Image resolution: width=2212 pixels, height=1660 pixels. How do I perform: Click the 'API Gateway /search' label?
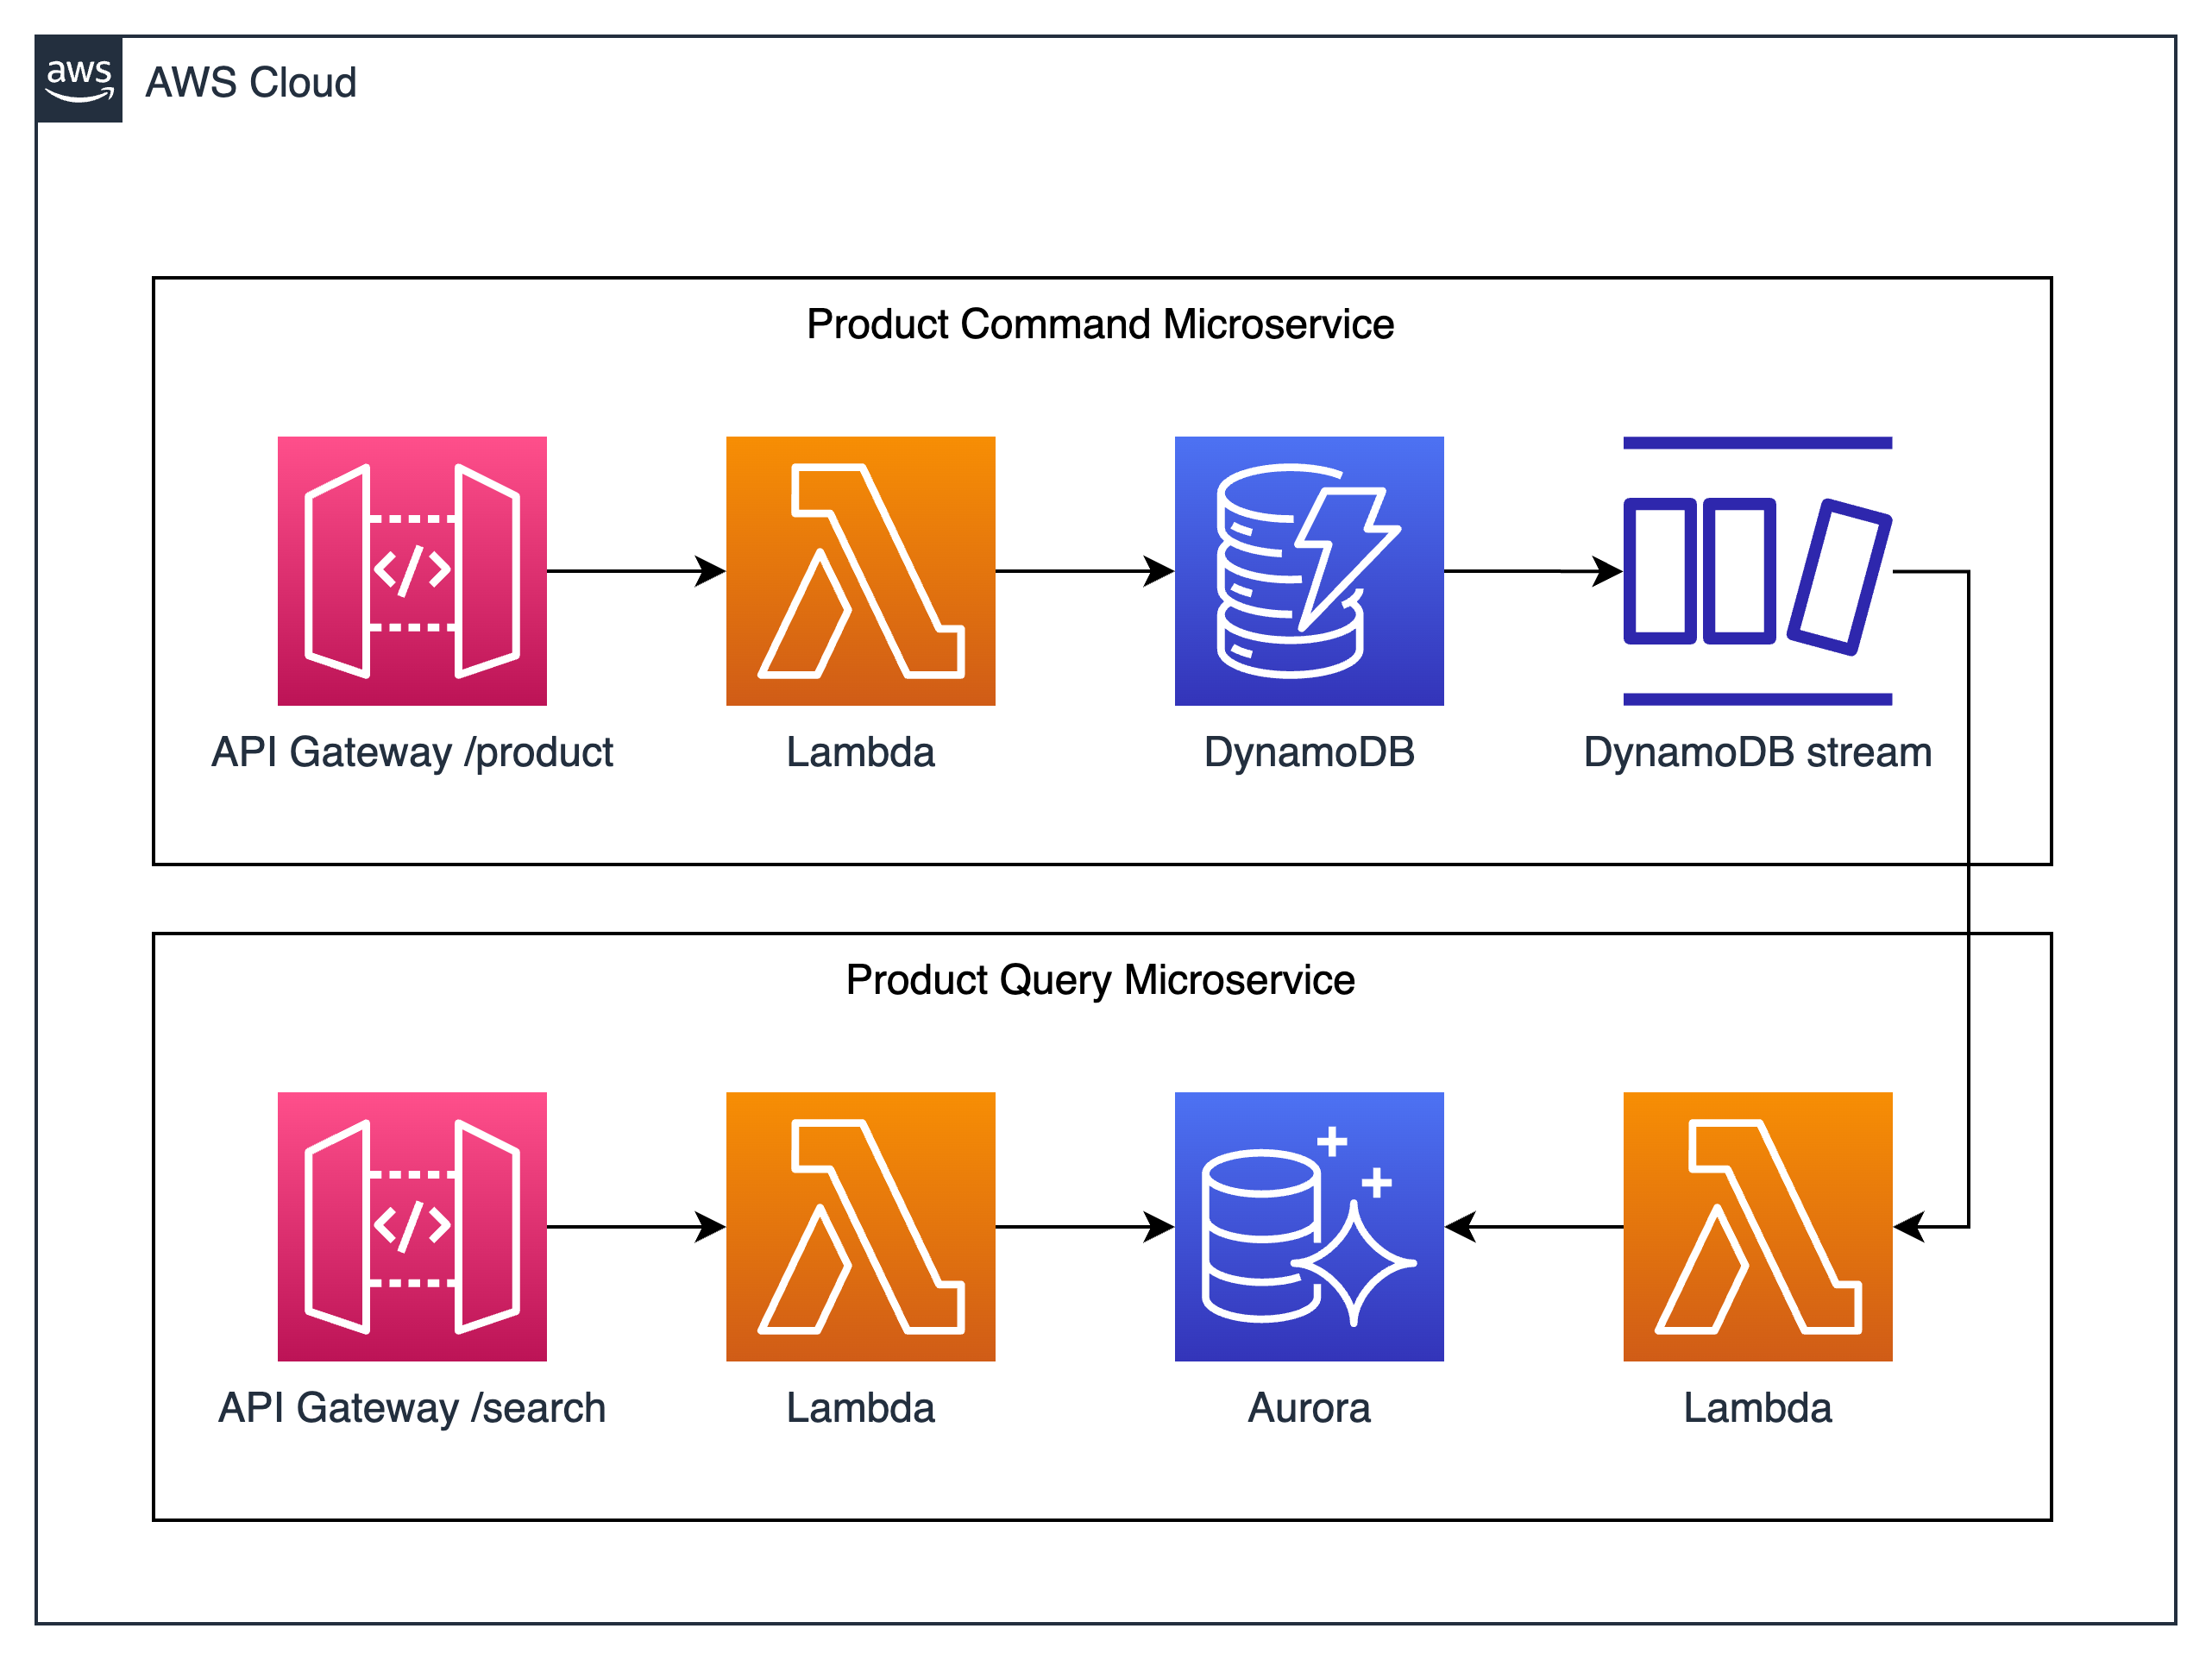[x=412, y=1408]
